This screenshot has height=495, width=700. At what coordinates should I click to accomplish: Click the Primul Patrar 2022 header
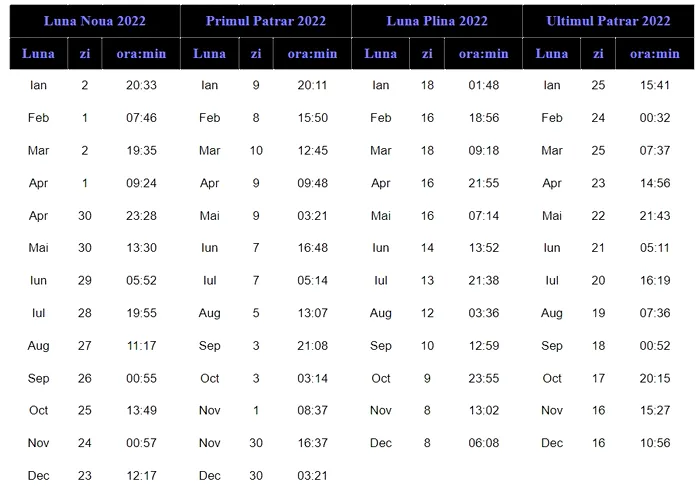click(x=266, y=21)
